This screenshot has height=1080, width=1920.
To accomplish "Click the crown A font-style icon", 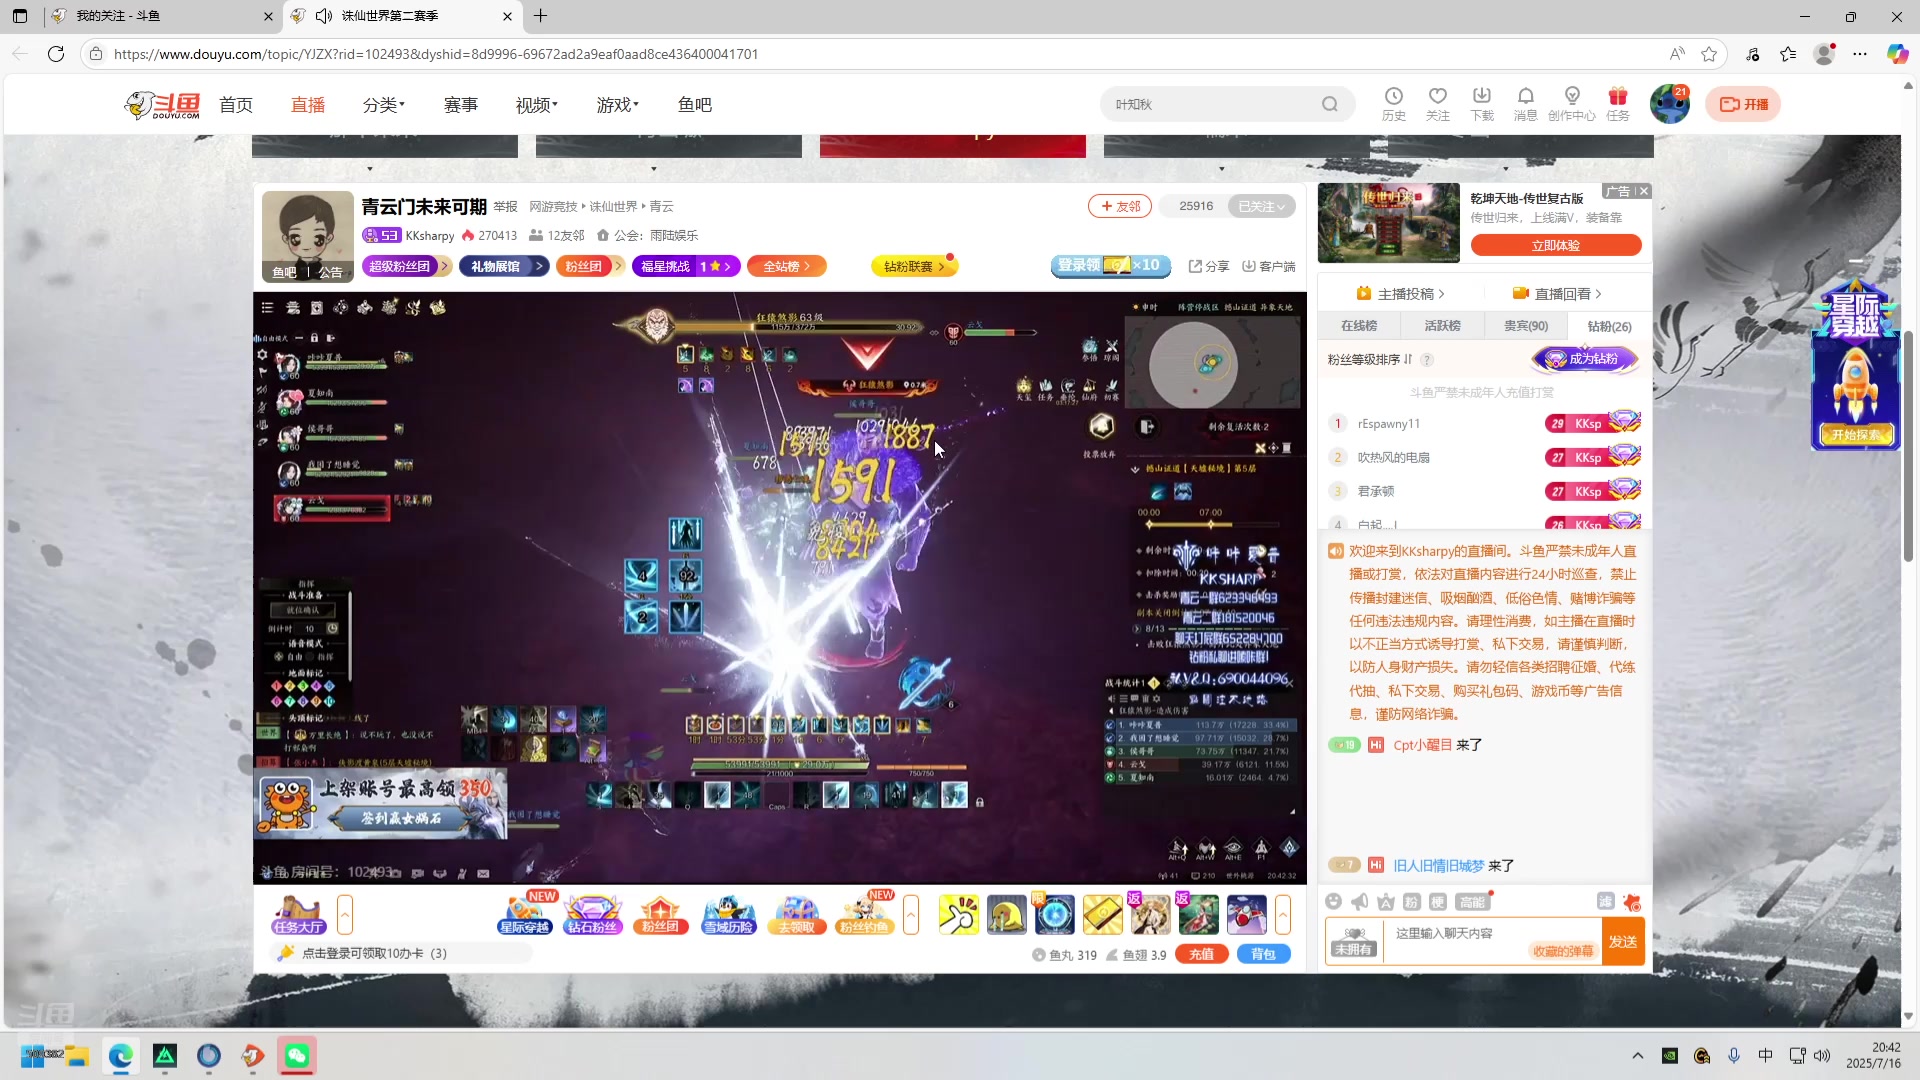I will [x=1385, y=902].
